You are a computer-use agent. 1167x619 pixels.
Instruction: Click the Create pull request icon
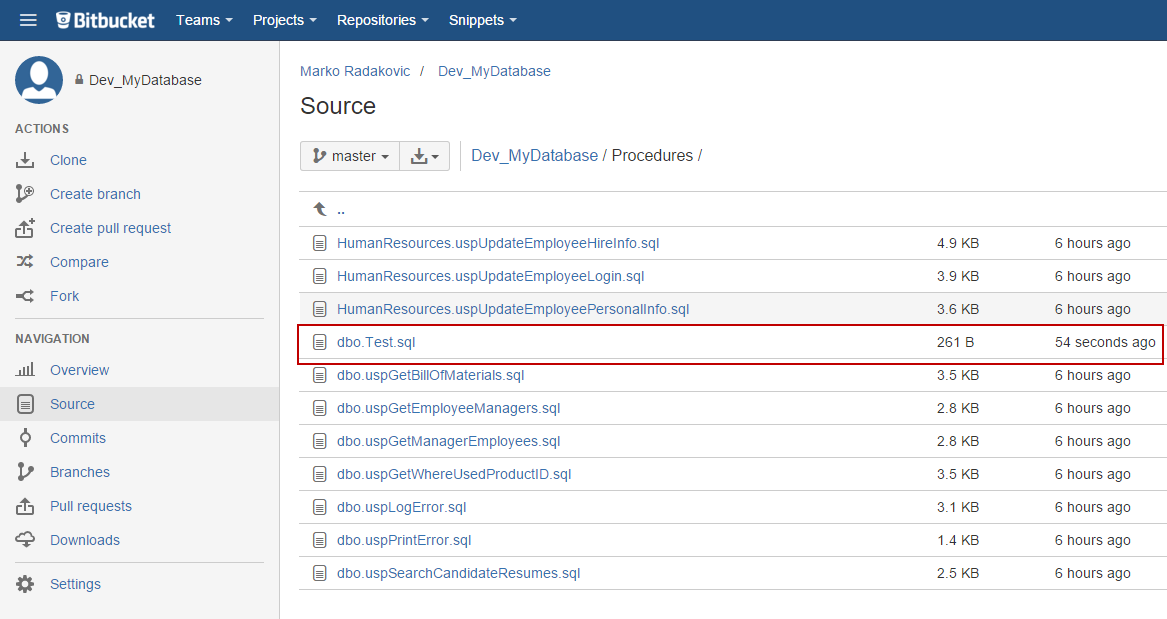point(25,228)
